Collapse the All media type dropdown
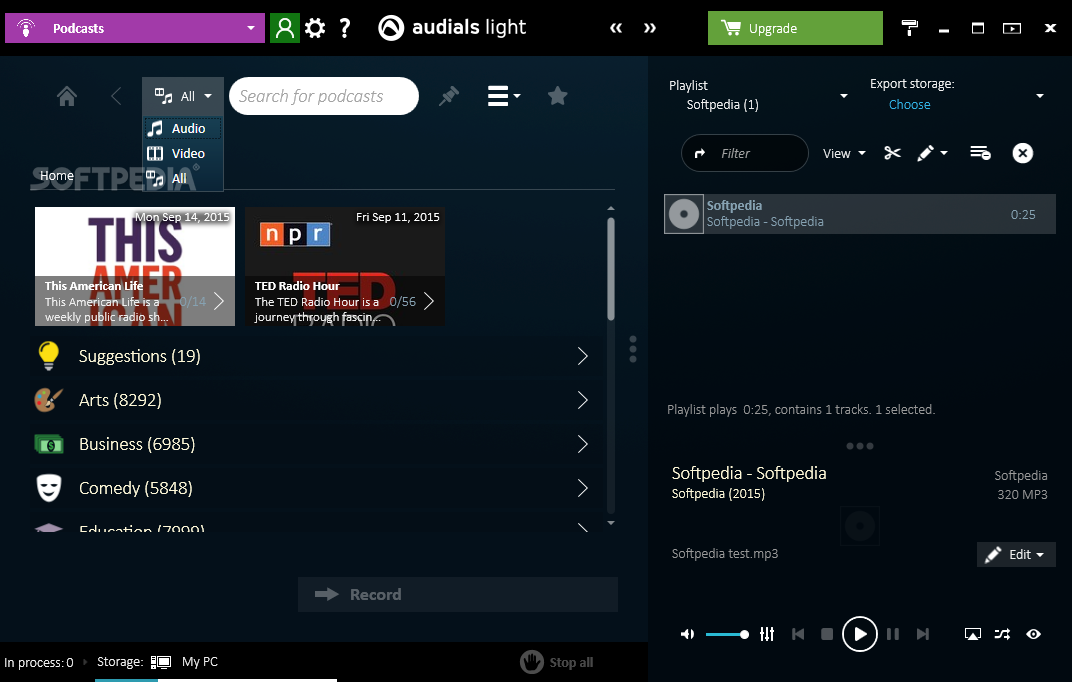The image size is (1072, 682). [x=183, y=96]
